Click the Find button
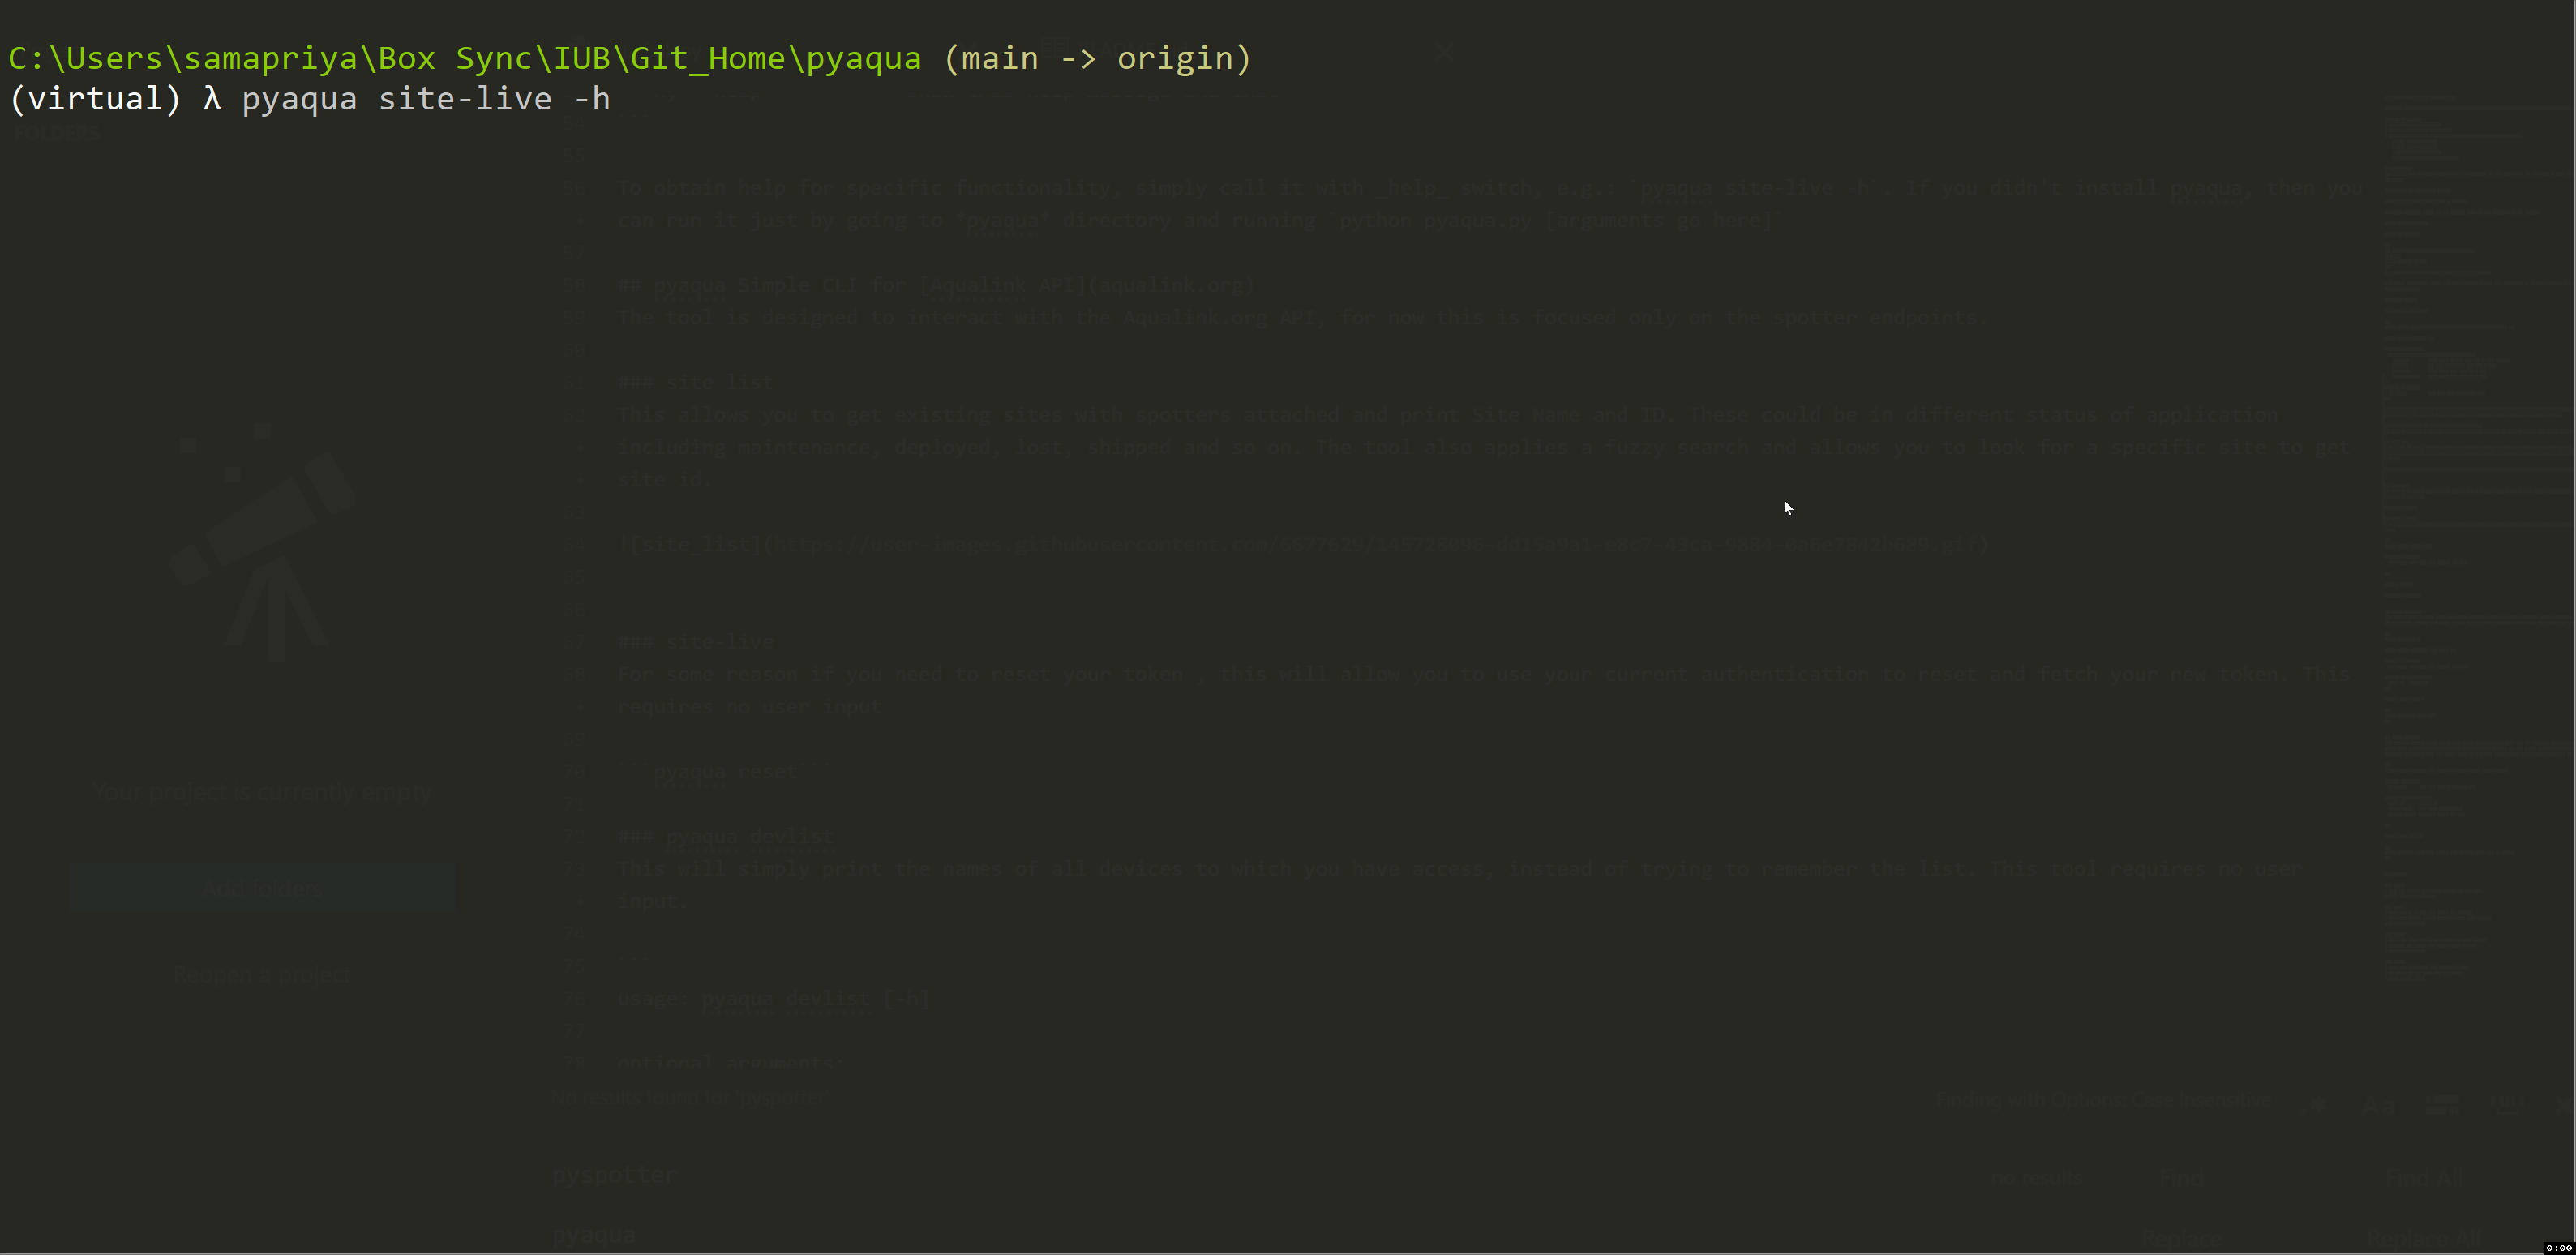This screenshot has width=2576, height=1255. pyautogui.click(x=2182, y=1178)
